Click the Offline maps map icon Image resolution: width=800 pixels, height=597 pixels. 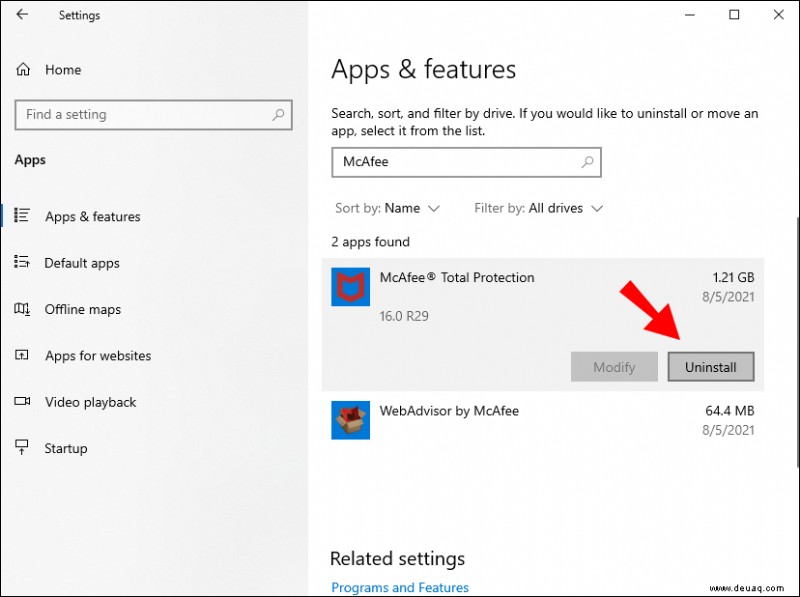pos(22,309)
